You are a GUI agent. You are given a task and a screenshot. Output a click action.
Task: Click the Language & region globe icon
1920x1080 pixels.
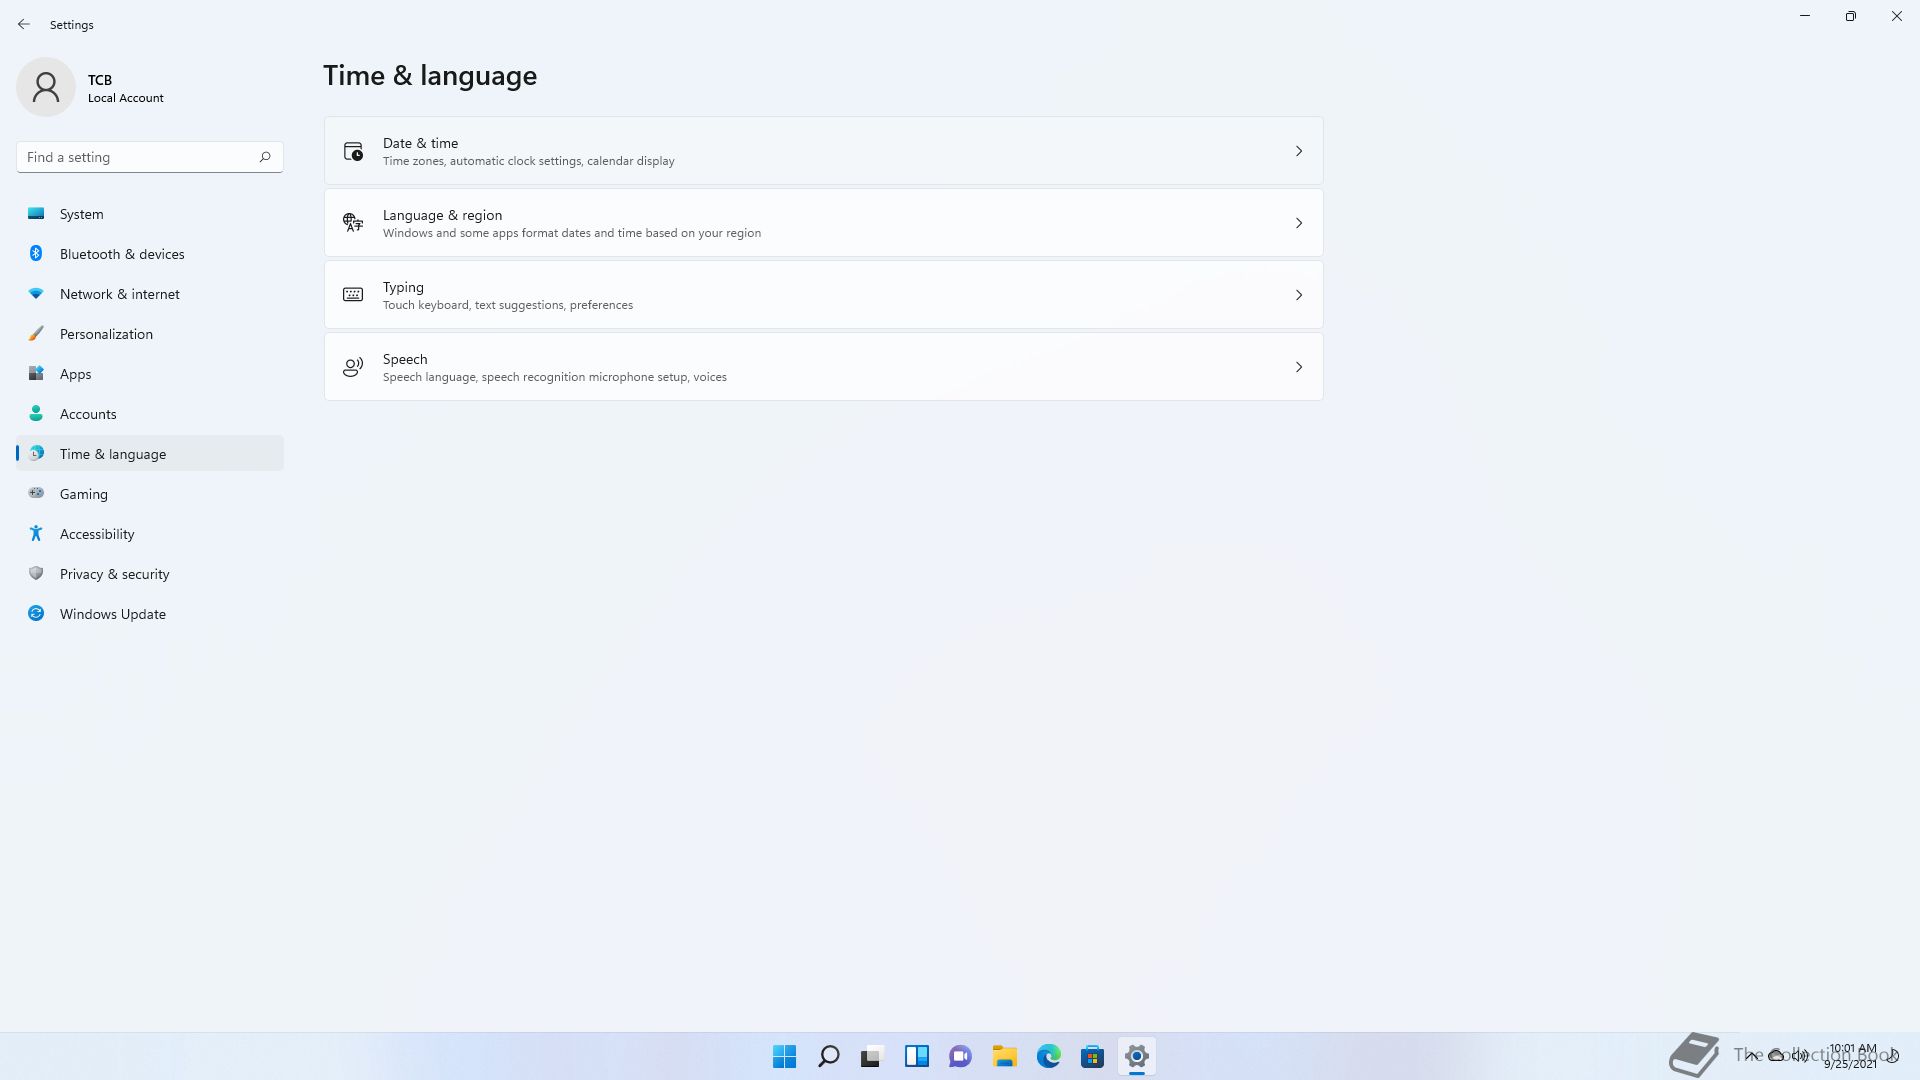coord(353,223)
